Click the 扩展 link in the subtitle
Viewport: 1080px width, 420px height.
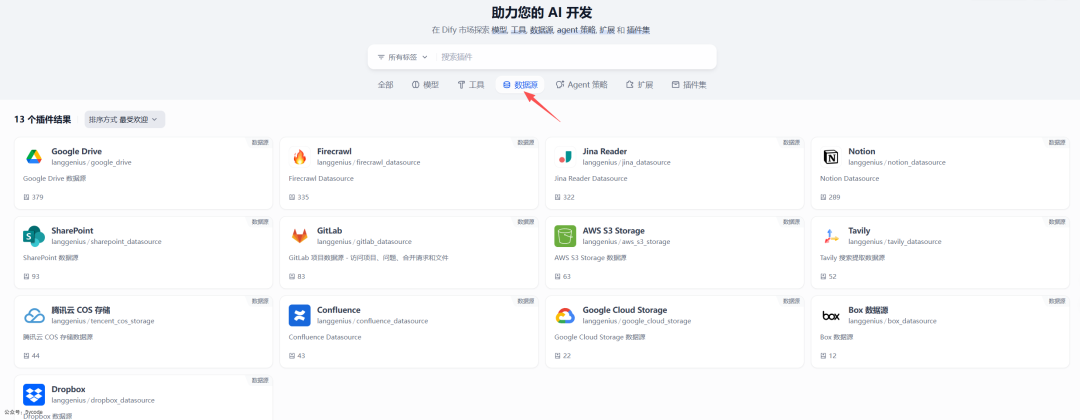[x=605, y=30]
